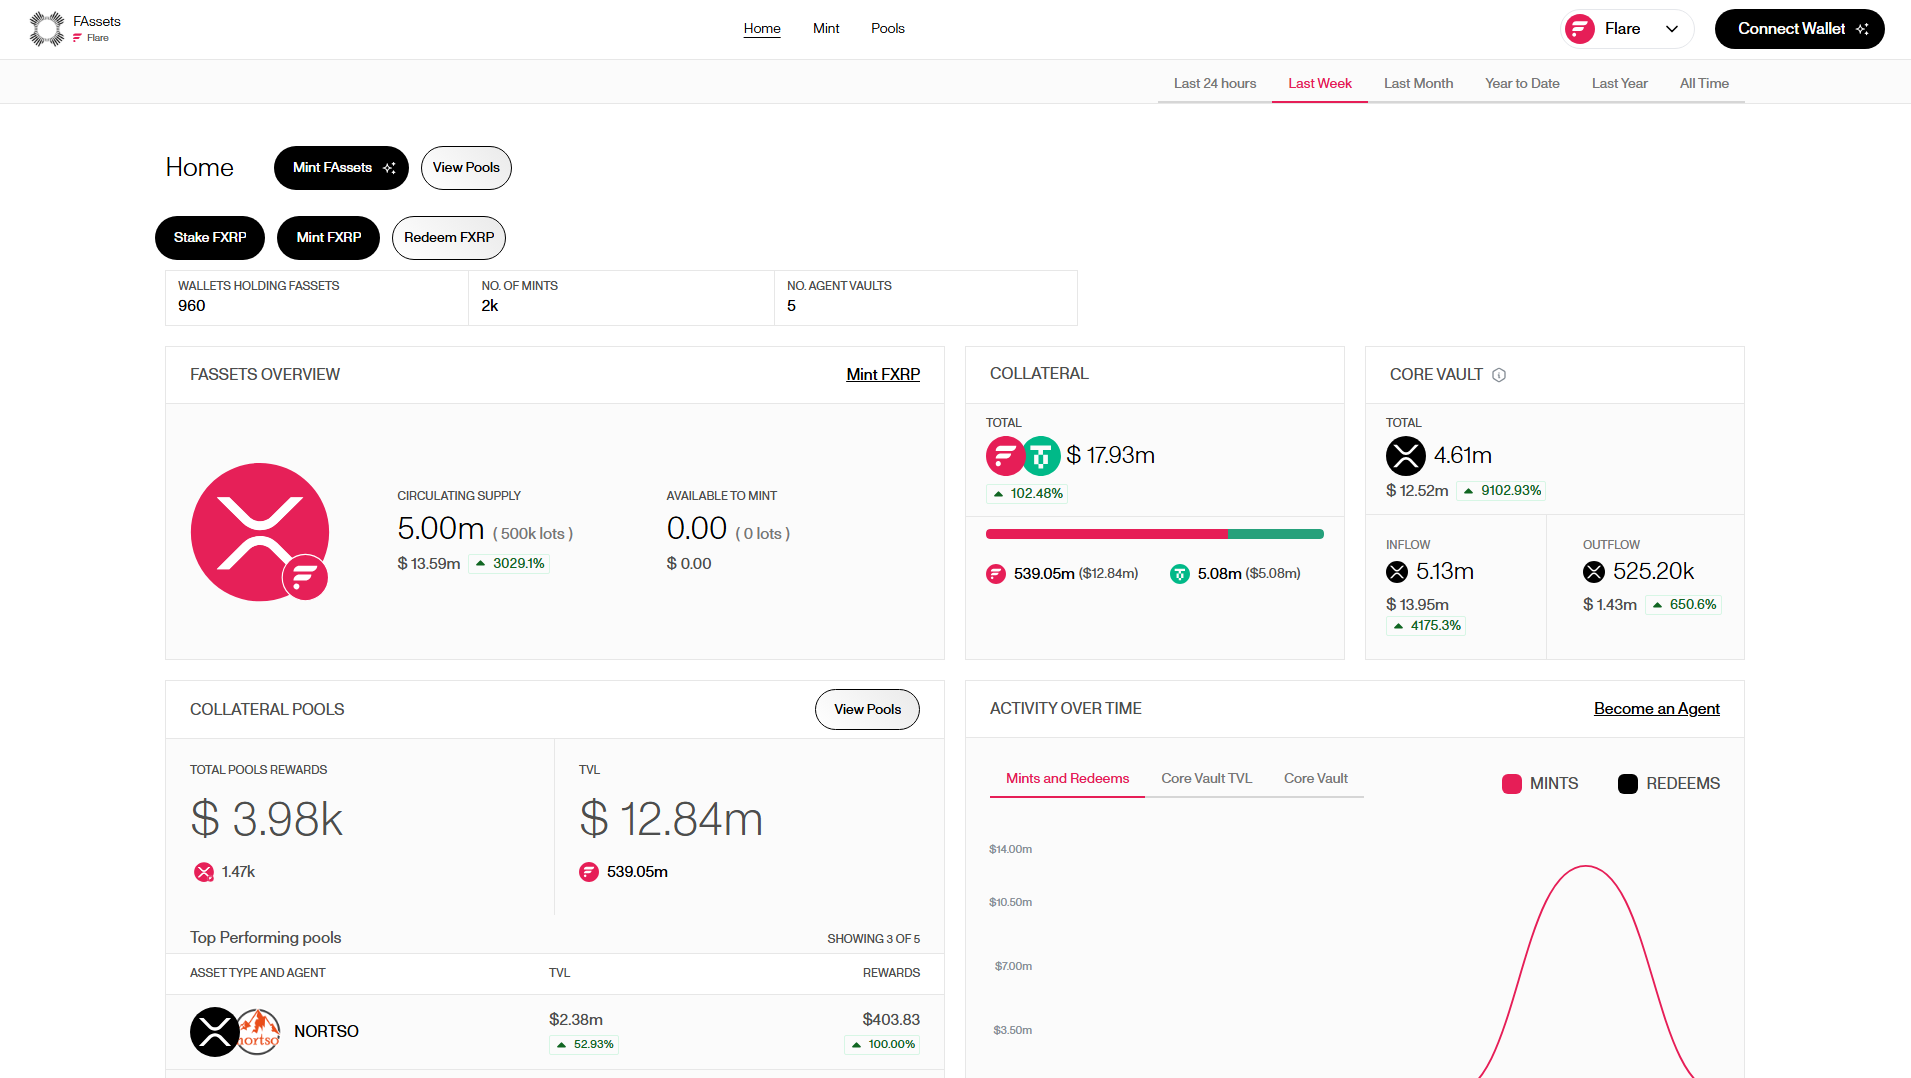Switch to the Core Vault chart tab

click(1316, 778)
